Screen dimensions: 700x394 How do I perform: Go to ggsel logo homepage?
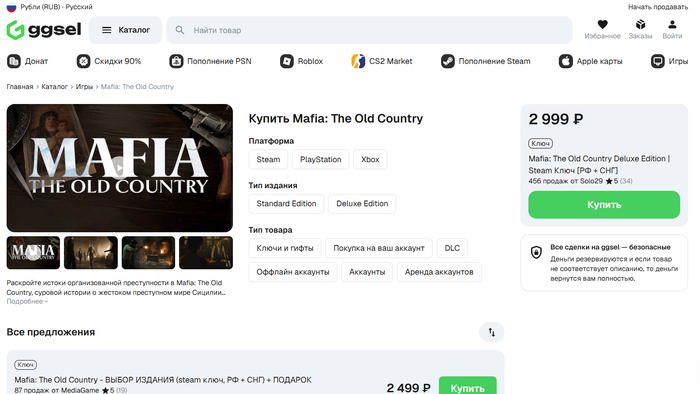tap(44, 30)
